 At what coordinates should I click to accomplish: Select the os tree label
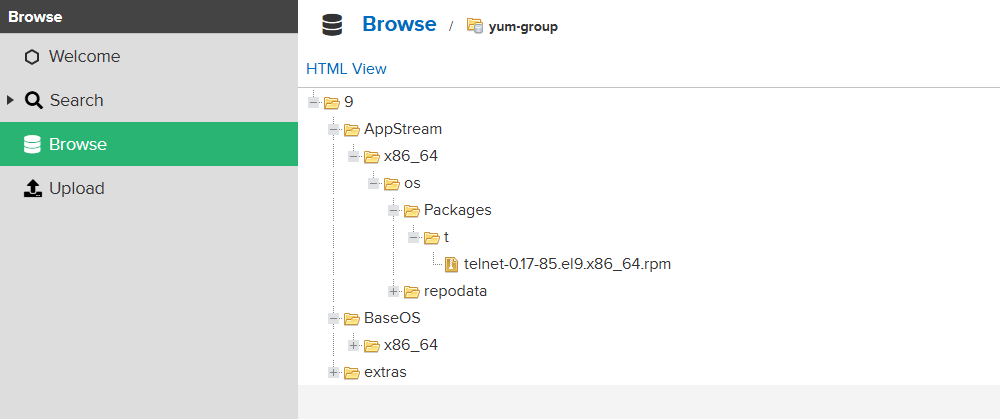pos(412,183)
